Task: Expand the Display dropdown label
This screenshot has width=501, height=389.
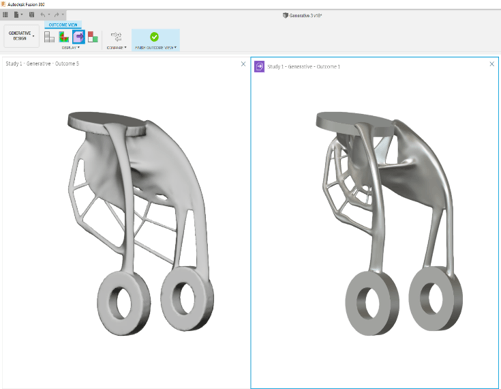Action: pos(71,48)
